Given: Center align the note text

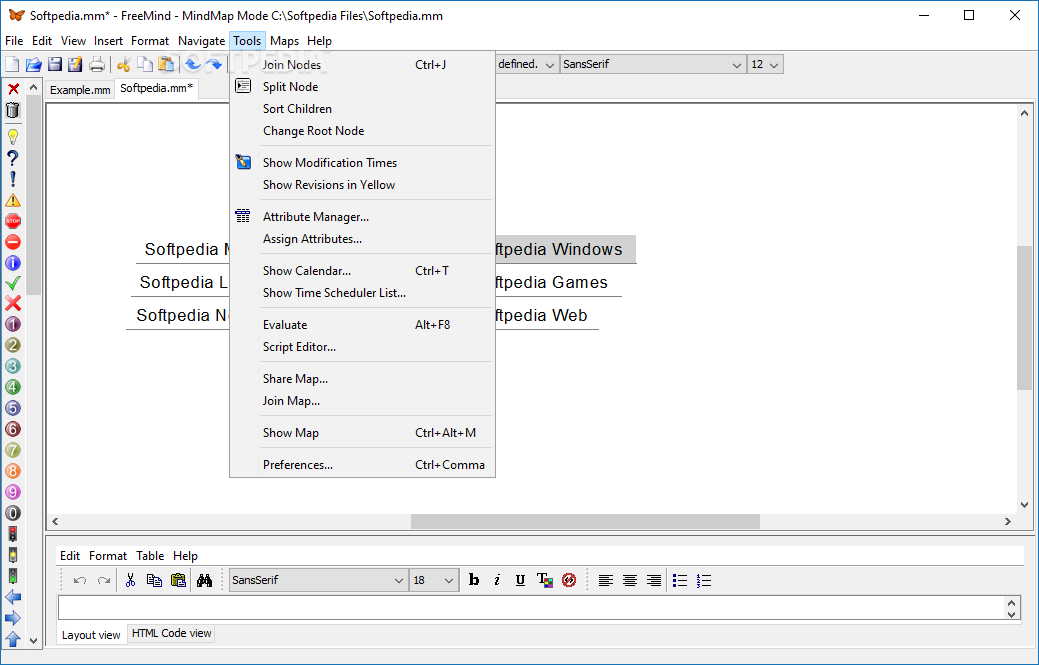Looking at the screenshot, I should click(629, 580).
